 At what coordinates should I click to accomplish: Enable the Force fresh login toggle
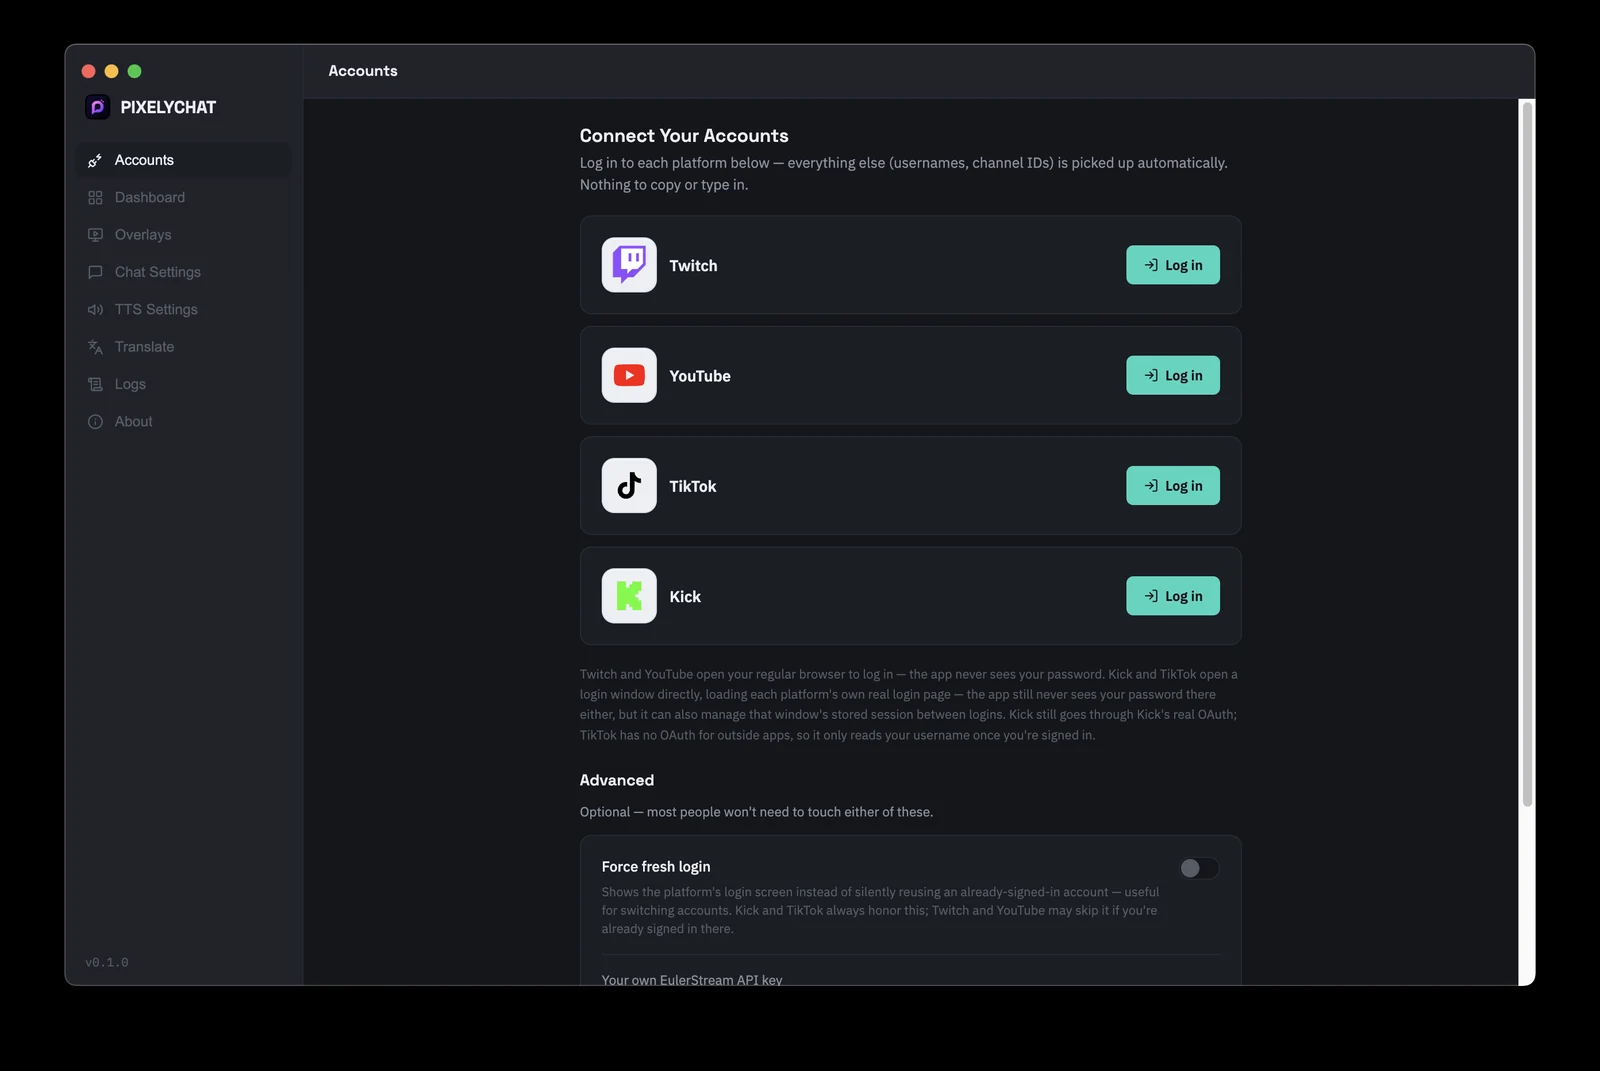click(x=1199, y=868)
